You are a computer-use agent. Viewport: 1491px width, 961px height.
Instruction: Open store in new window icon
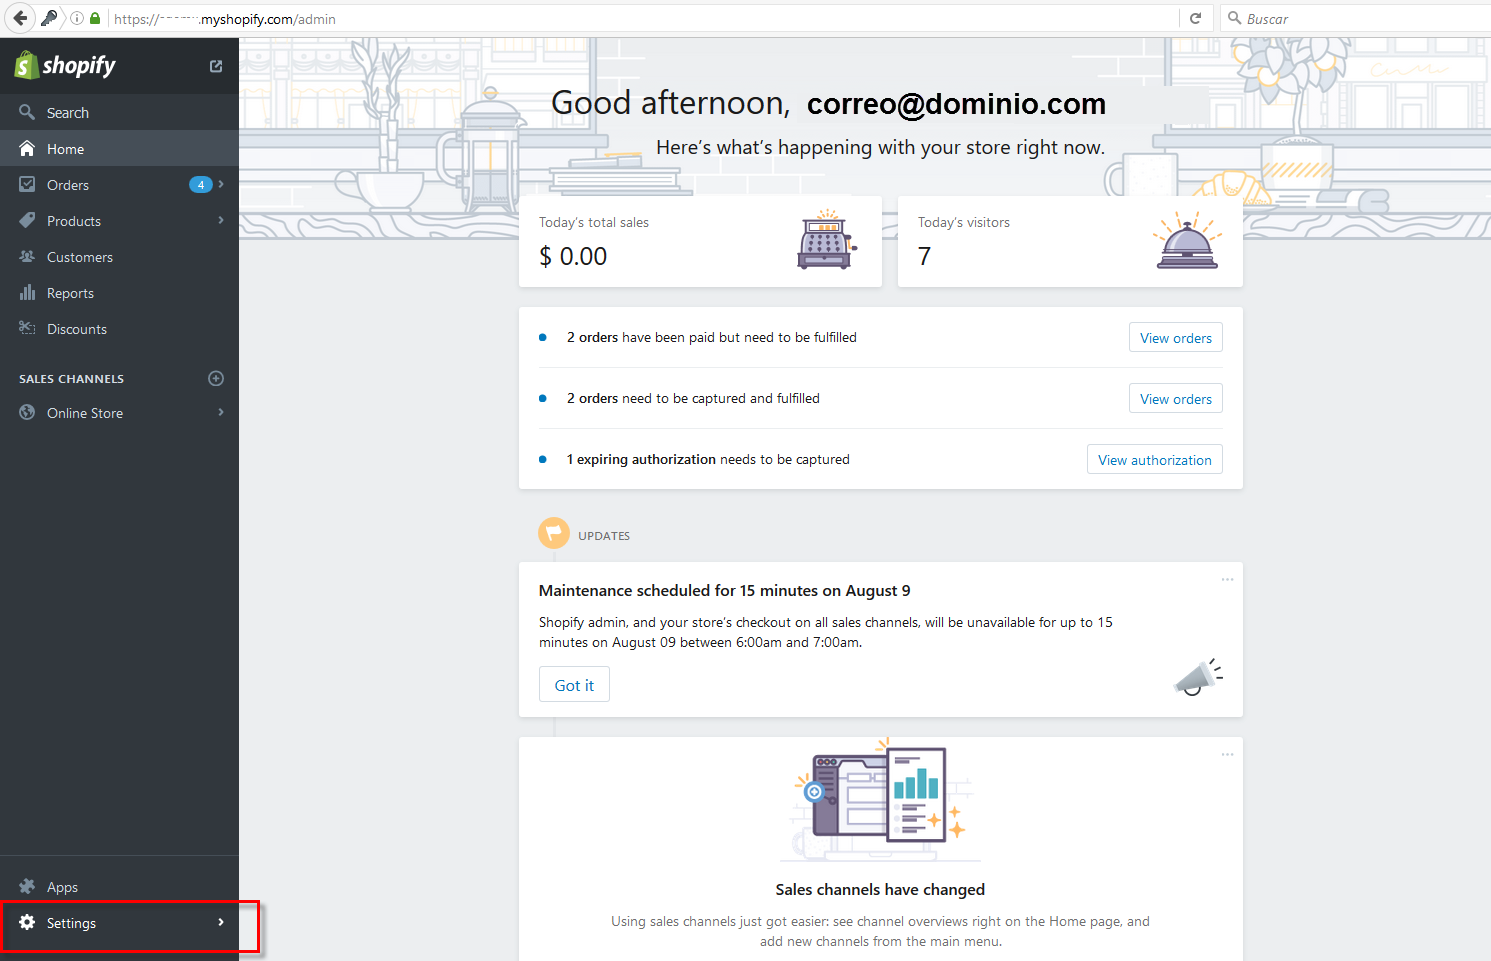(216, 66)
